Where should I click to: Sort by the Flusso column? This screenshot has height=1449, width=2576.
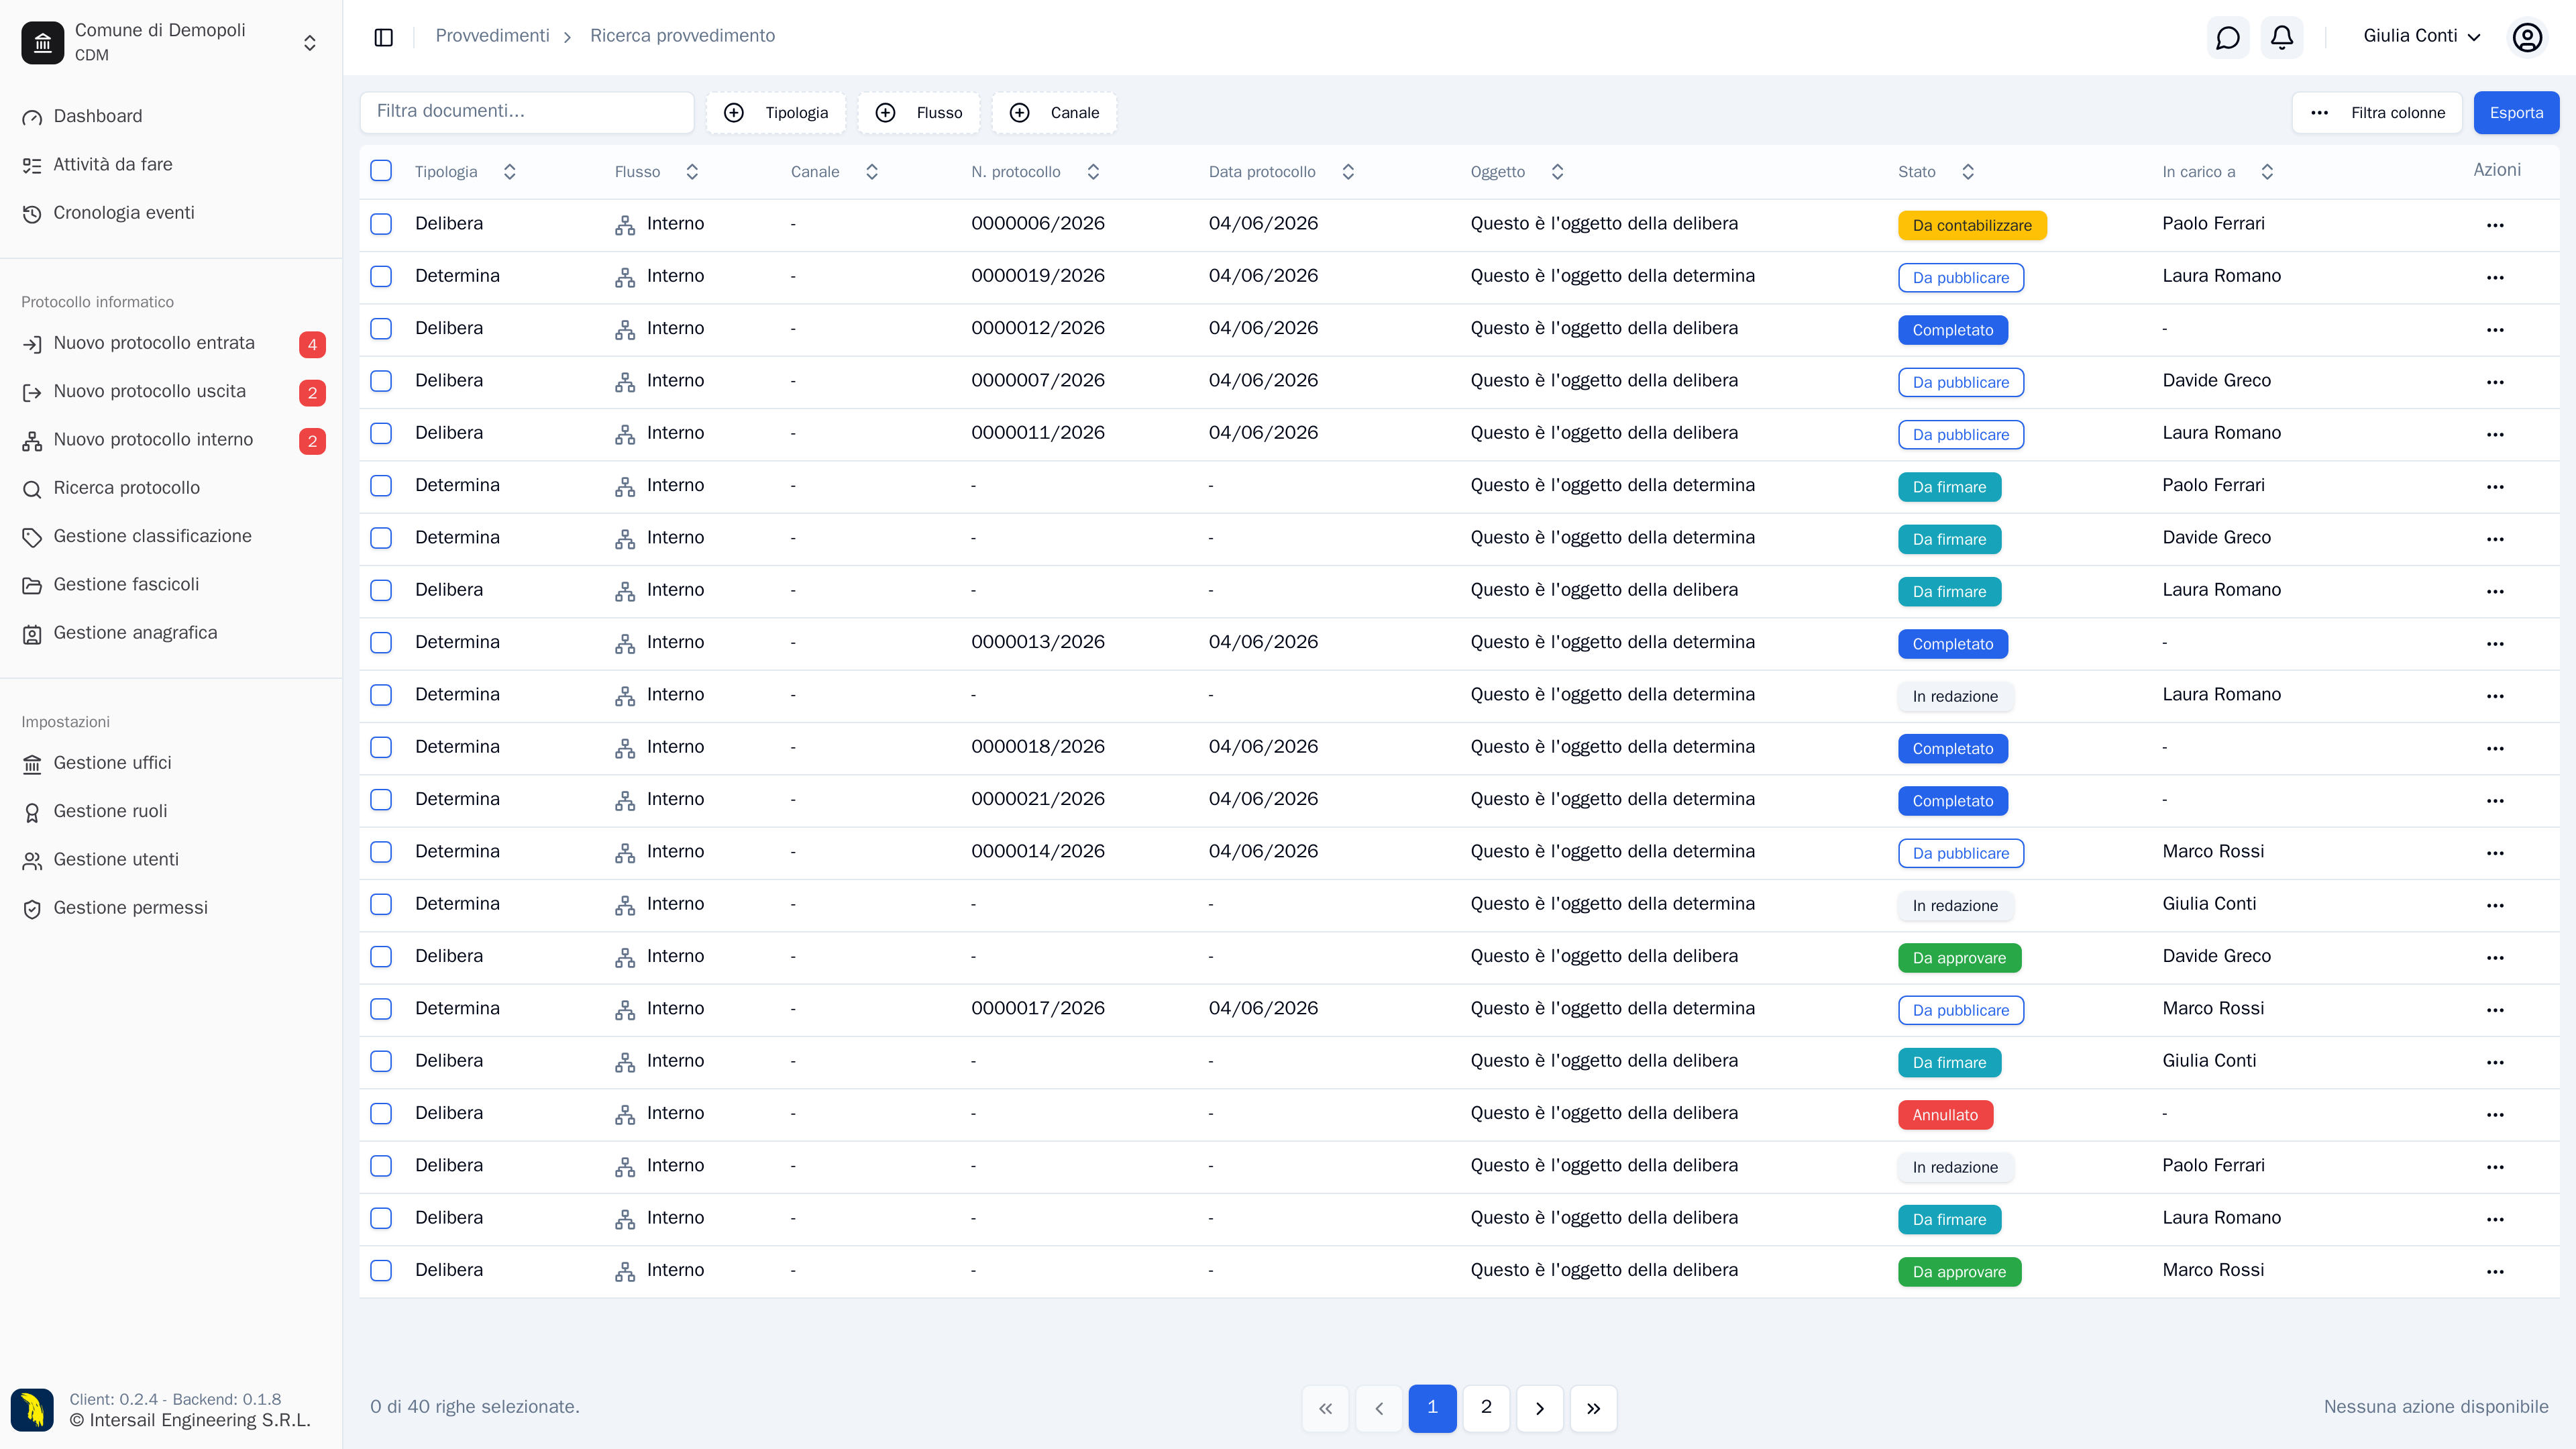(657, 172)
